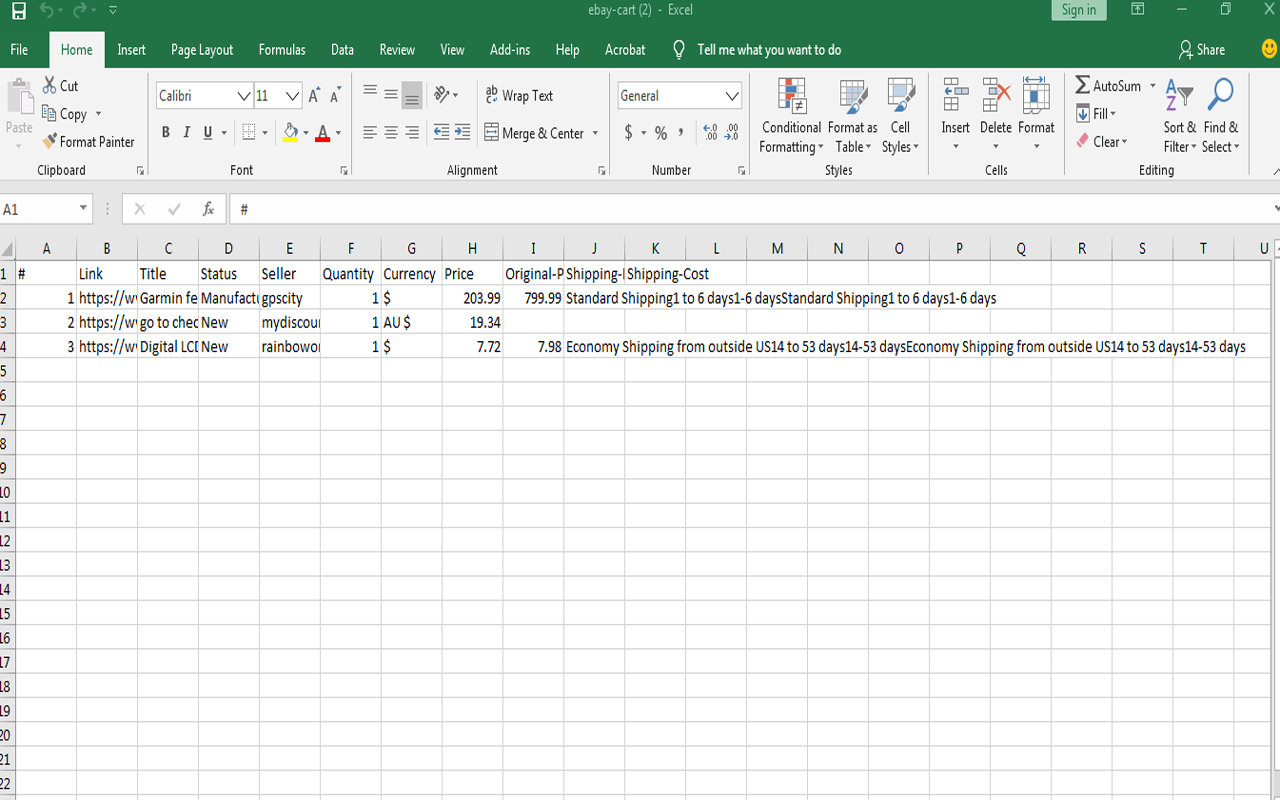Open the font name Calibri dropdown
The width and height of the screenshot is (1280, 800).
(x=243, y=96)
